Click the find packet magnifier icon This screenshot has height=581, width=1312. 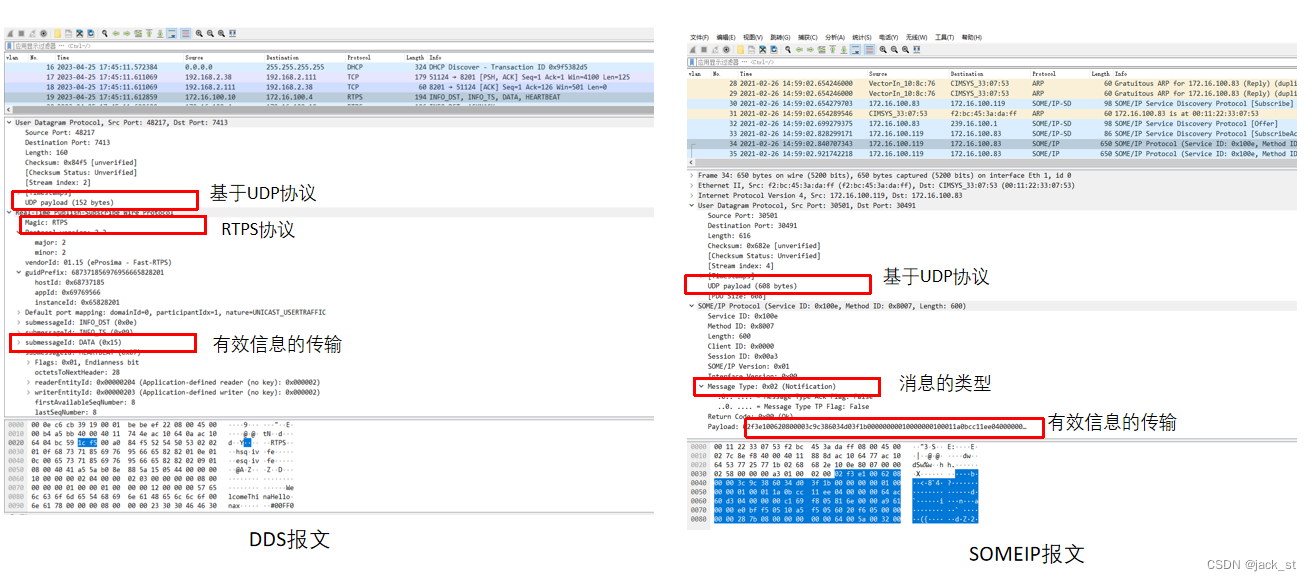[104, 33]
